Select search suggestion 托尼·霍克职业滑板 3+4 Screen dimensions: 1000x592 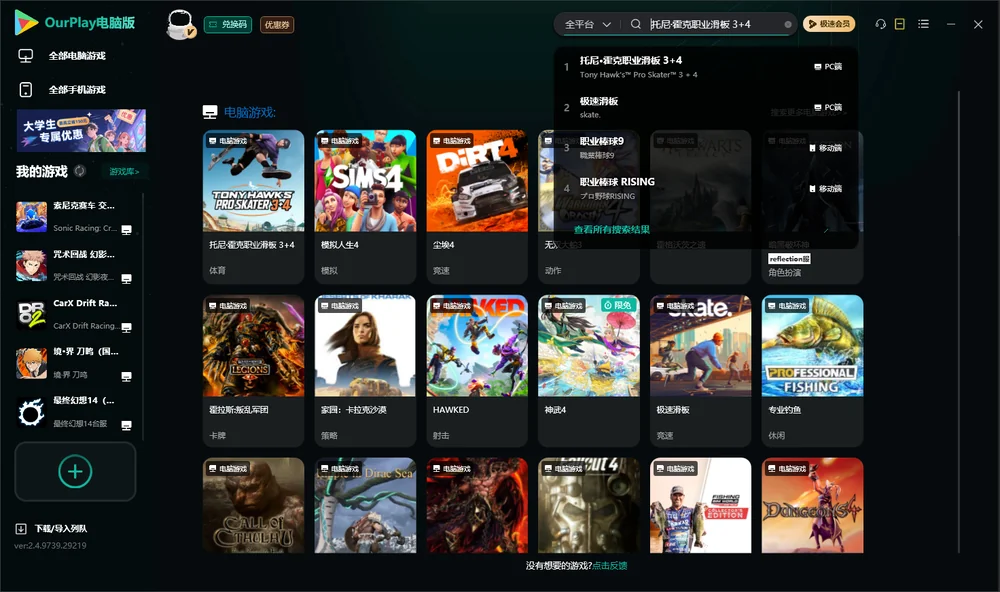[x=705, y=66]
